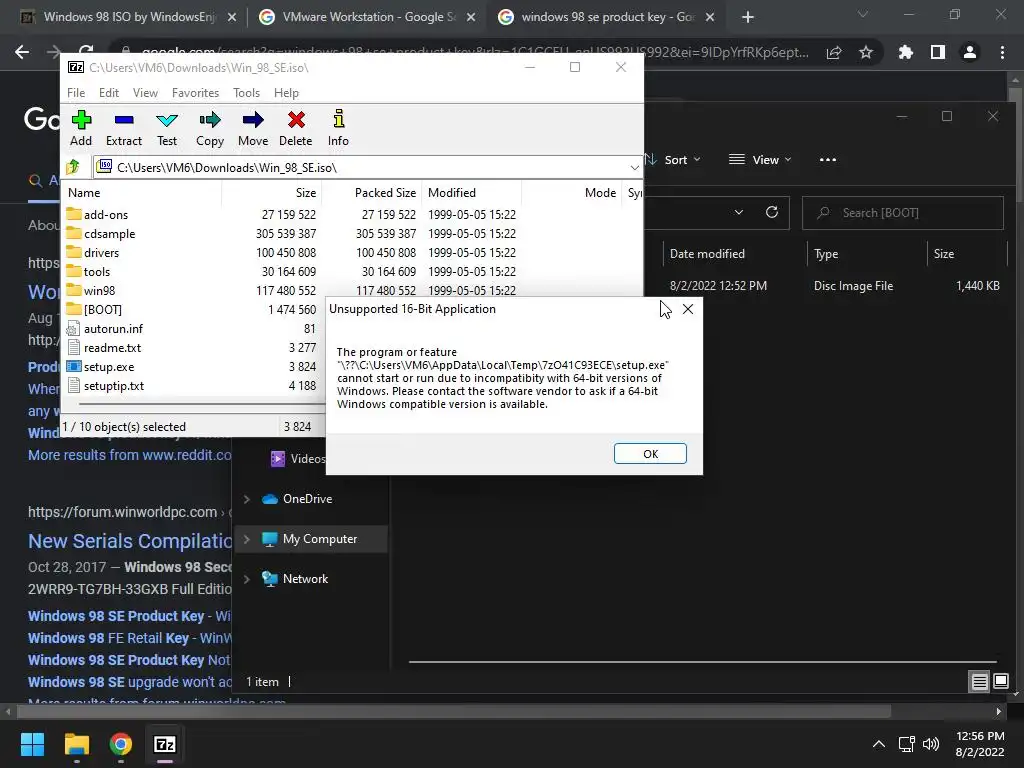
Task: Click the browser horizontal scrollbar
Action: (453, 711)
